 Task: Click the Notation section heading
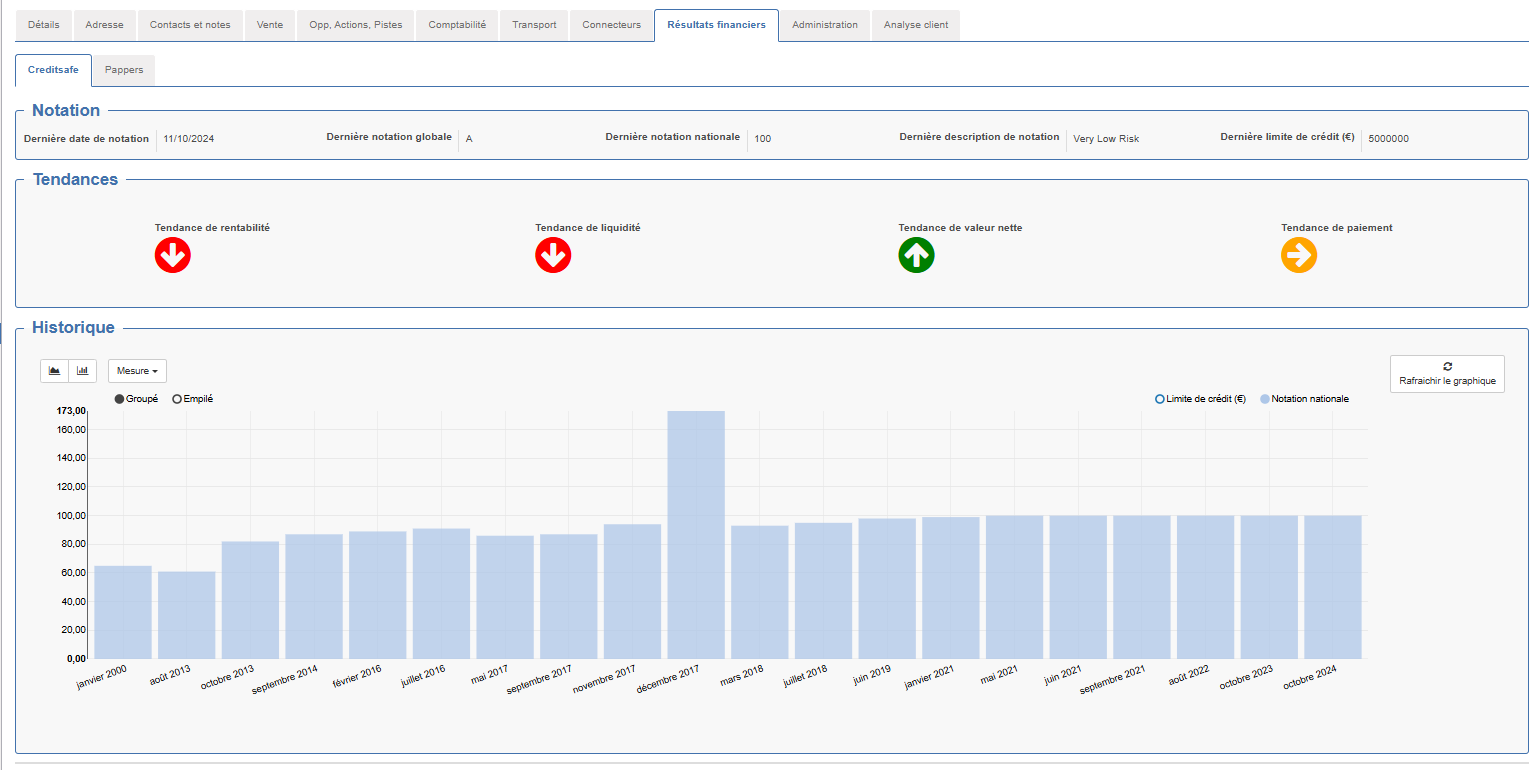coord(66,111)
